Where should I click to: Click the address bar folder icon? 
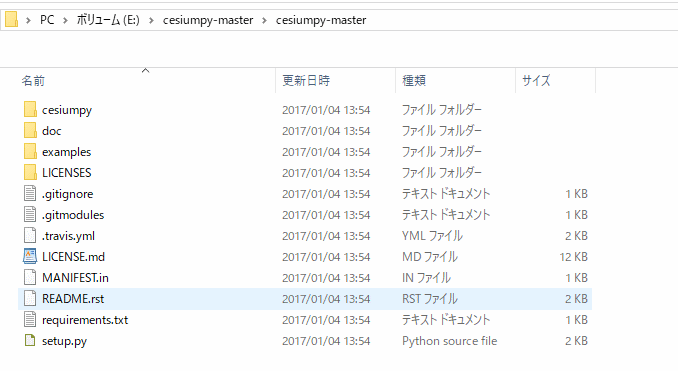(12, 19)
